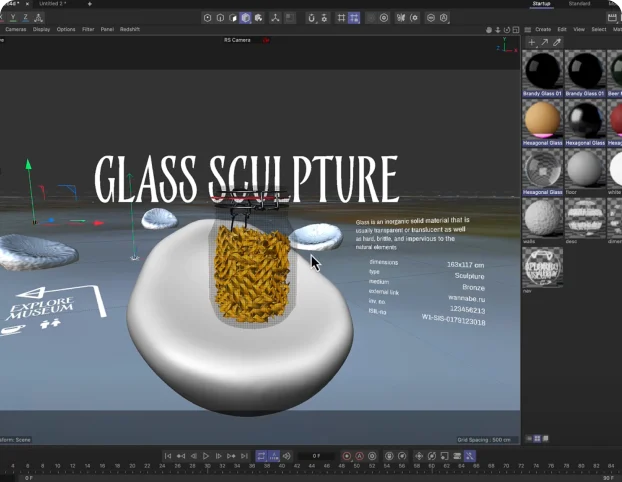Click the material eyedropper icon
The height and width of the screenshot is (482, 622).
(x=557, y=42)
